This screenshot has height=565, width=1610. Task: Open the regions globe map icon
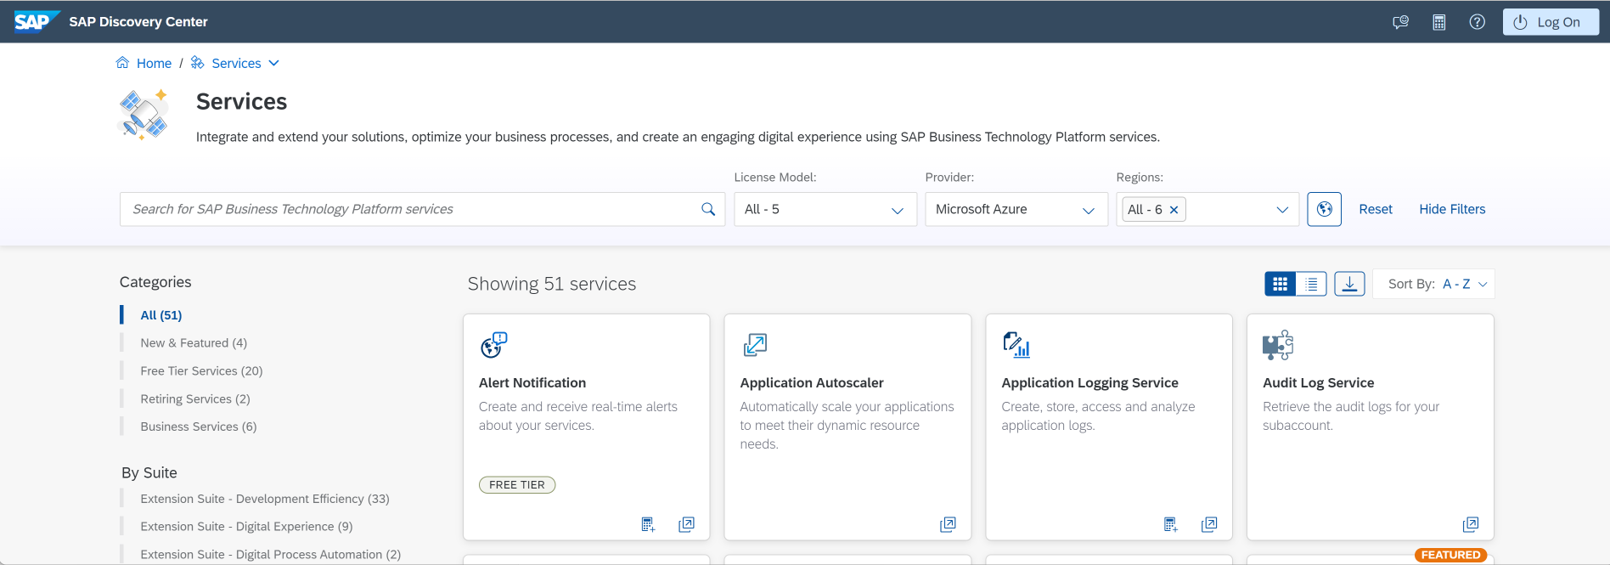tap(1324, 209)
